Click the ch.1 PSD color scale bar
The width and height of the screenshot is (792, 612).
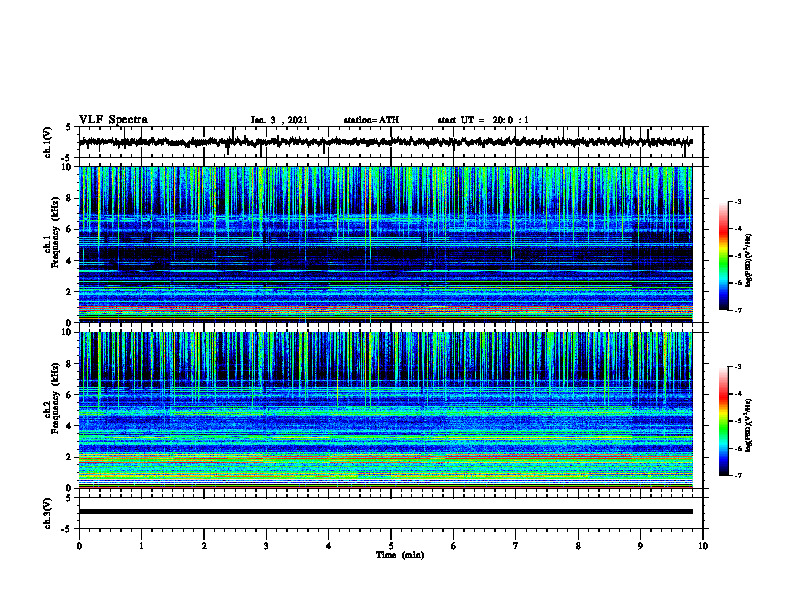[724, 256]
